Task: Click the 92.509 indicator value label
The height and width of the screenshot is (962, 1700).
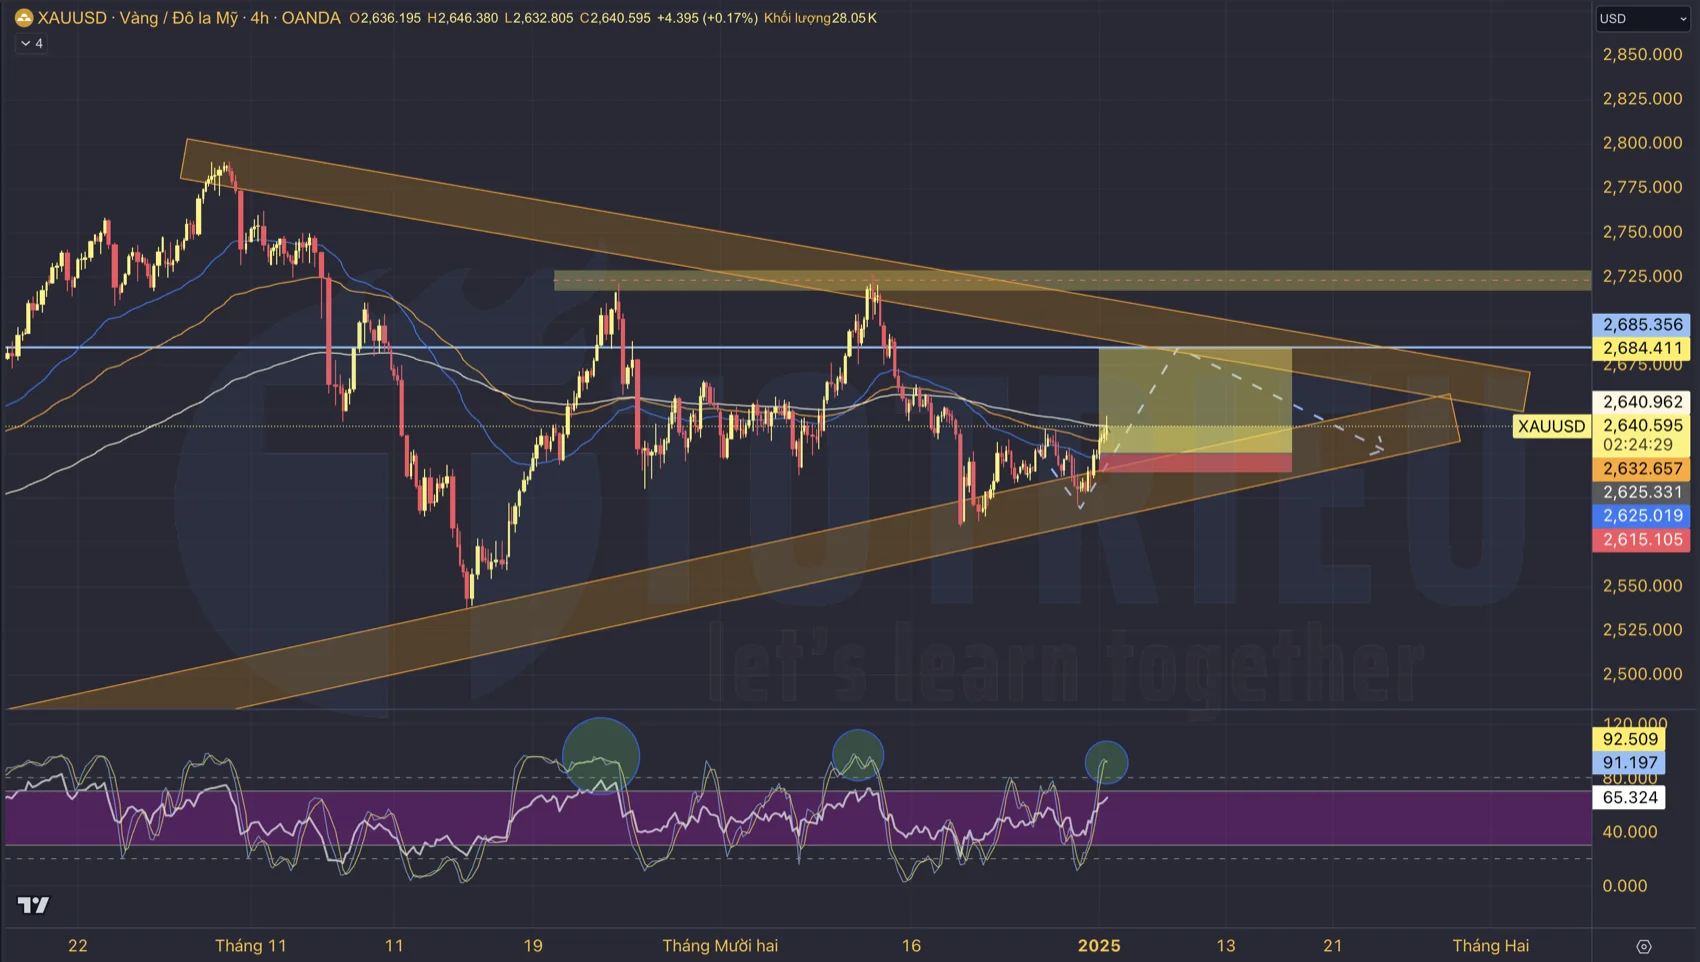Action: [x=1630, y=739]
